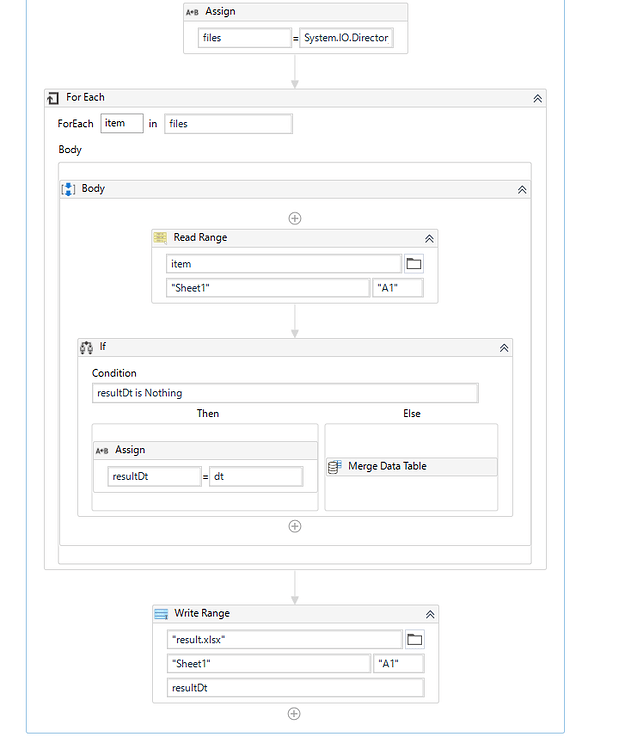The width and height of the screenshot is (631, 748).
Task: Add activity above Read Range
Action: (295, 218)
